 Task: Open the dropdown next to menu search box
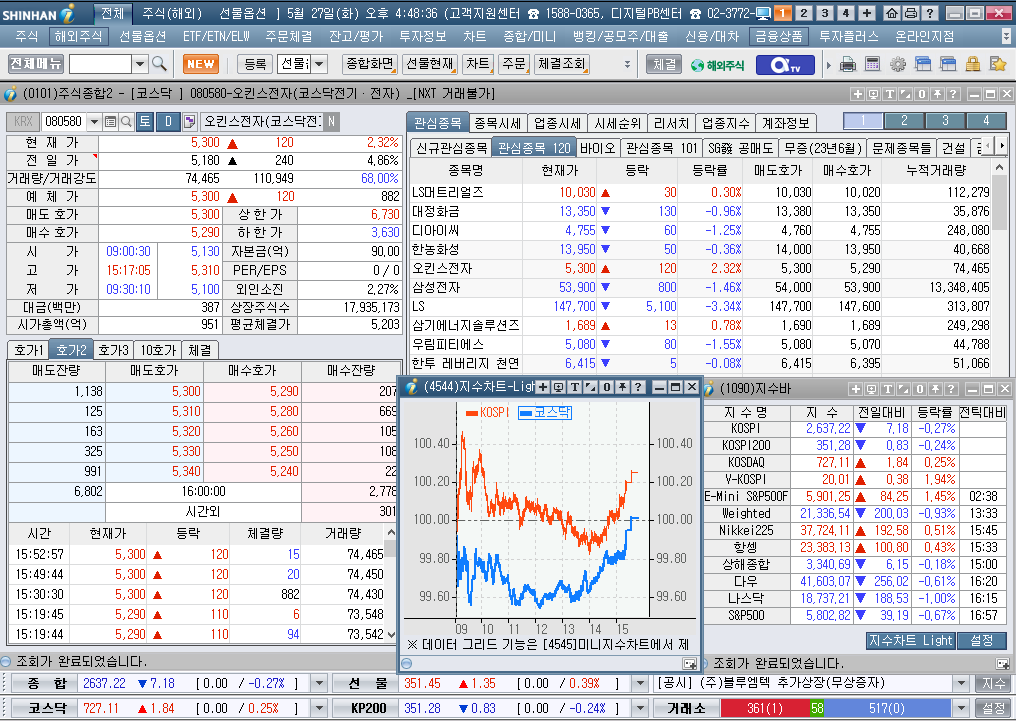(x=140, y=64)
